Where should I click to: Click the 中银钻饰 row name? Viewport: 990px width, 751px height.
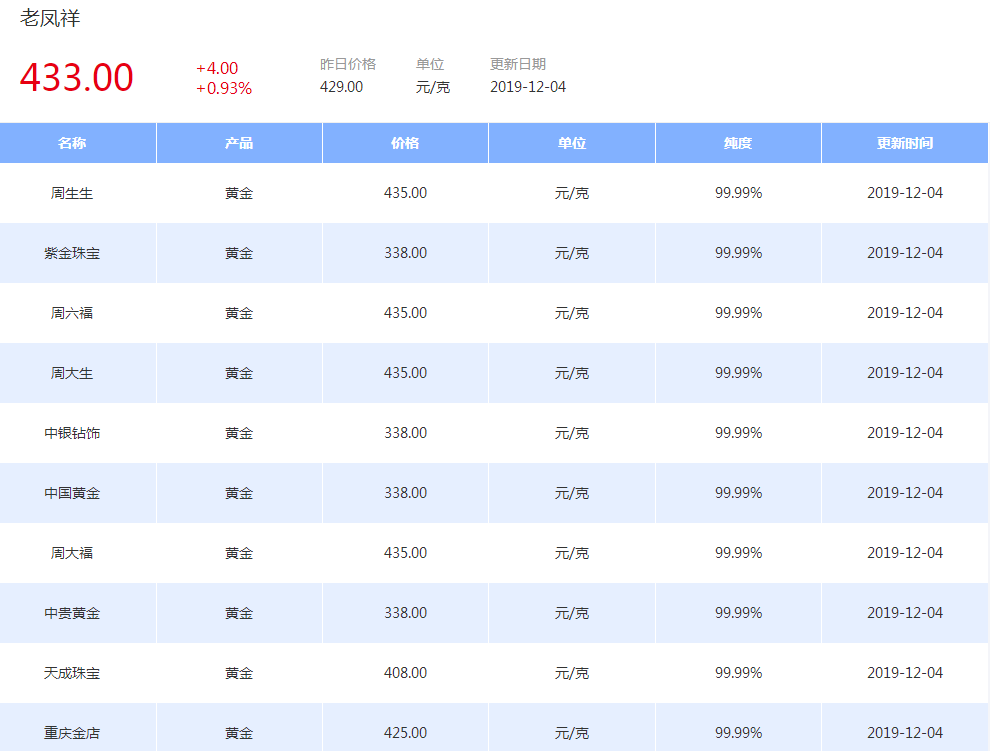[x=72, y=433]
